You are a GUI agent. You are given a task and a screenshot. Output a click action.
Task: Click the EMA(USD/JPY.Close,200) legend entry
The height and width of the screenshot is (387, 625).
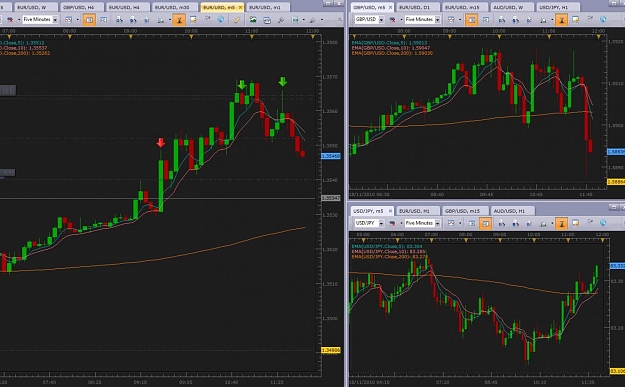point(390,257)
